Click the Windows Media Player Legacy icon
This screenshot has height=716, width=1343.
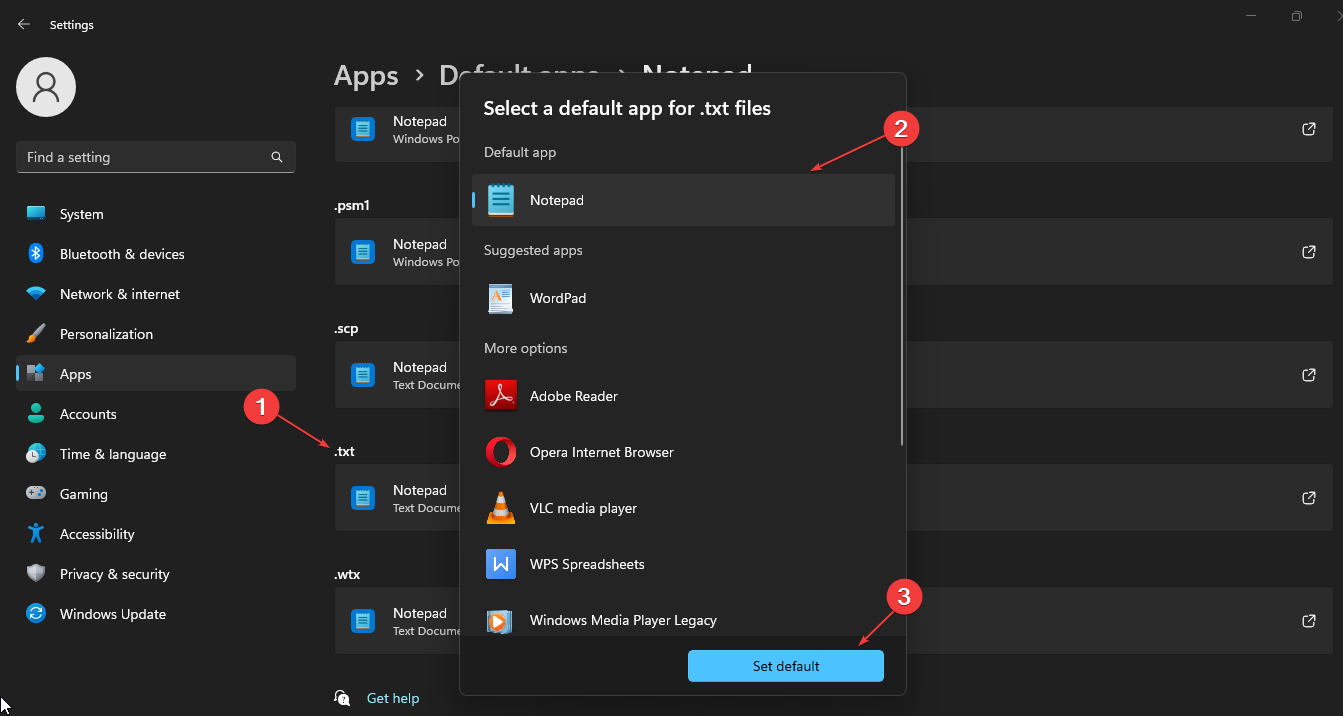pyautogui.click(x=501, y=620)
